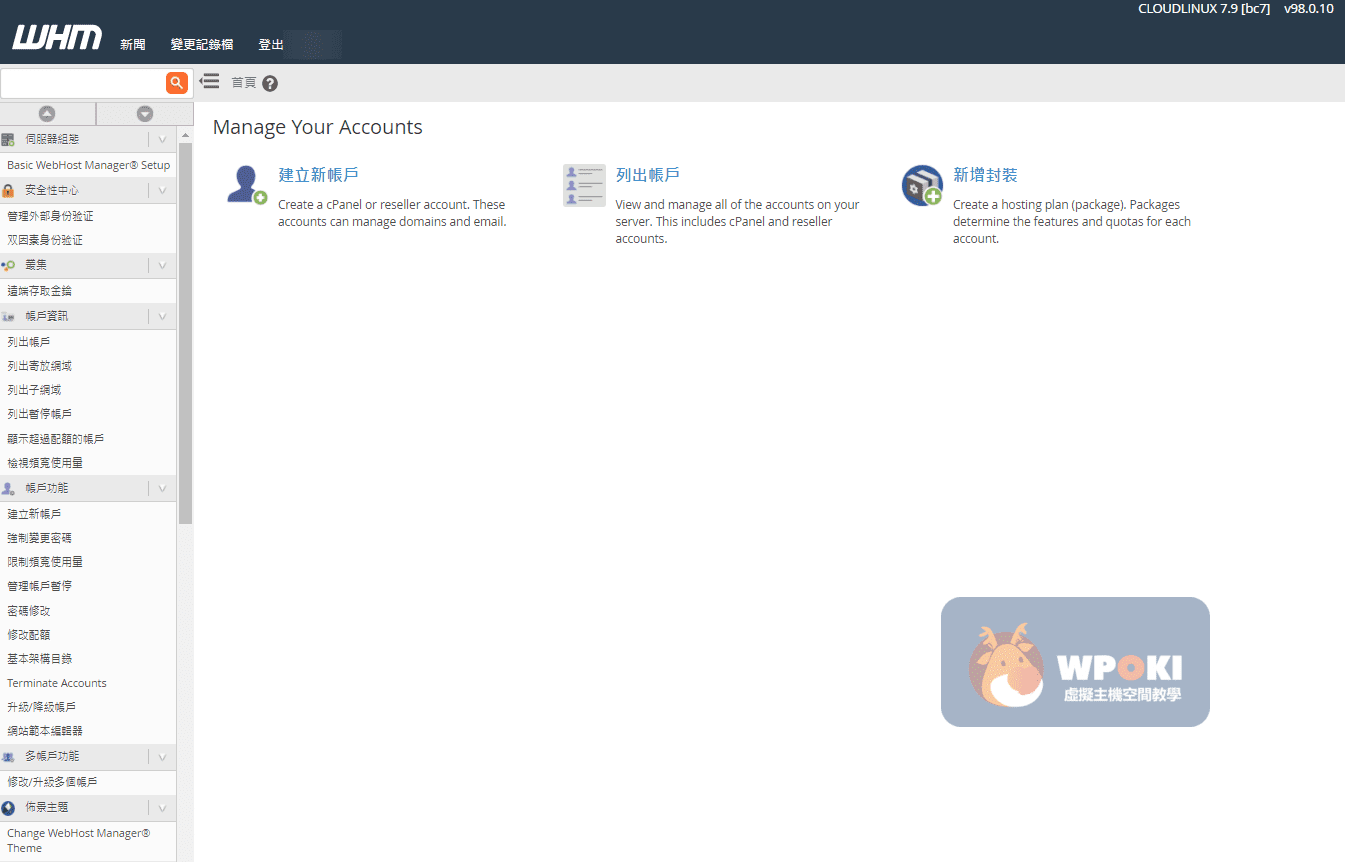Collapse the 帳戶功能 section chevron
This screenshot has width=1345, height=862.
tap(162, 489)
